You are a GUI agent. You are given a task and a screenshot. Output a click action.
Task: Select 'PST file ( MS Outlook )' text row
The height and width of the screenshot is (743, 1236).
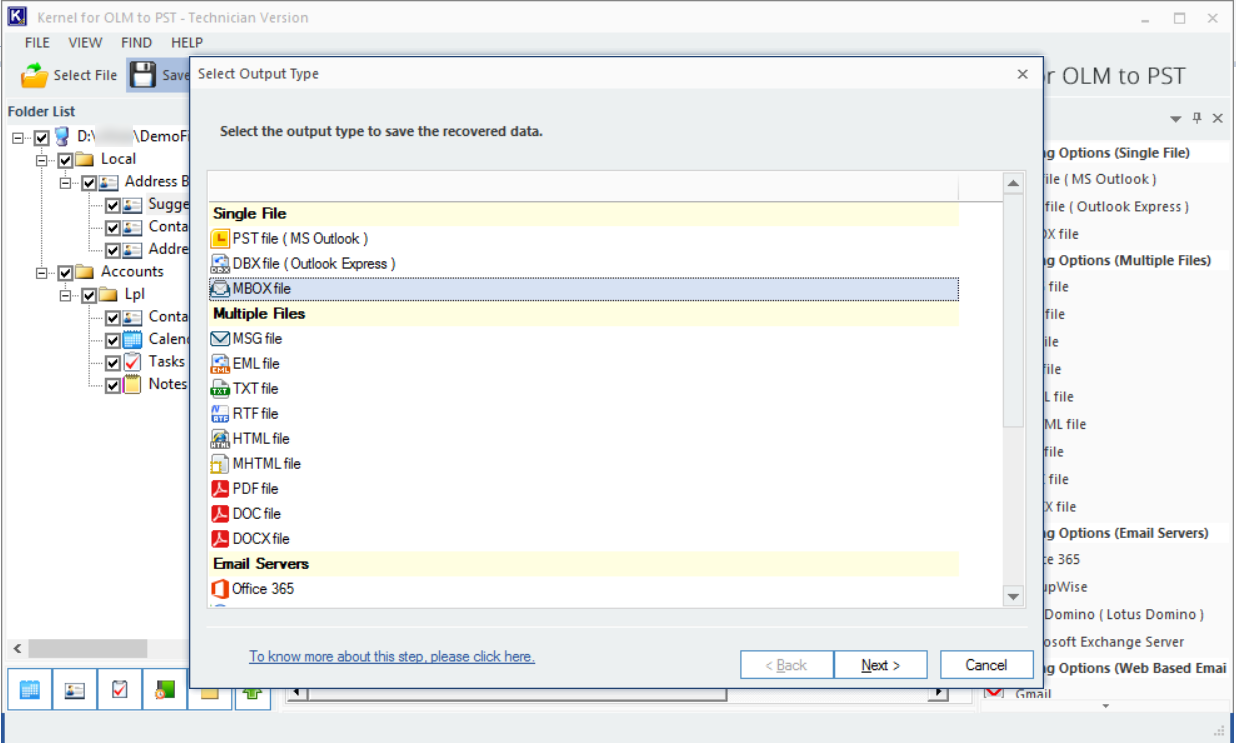pyautogui.click(x=300, y=239)
